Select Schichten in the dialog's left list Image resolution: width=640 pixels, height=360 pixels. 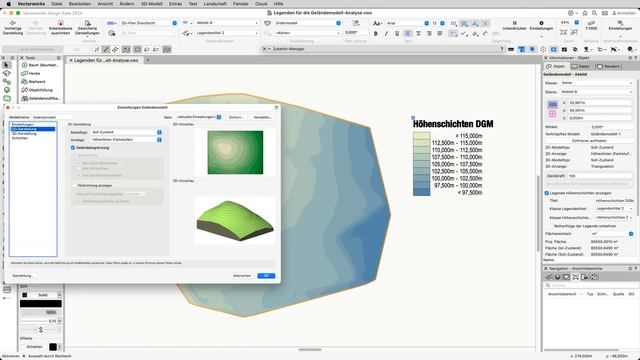(x=20, y=138)
